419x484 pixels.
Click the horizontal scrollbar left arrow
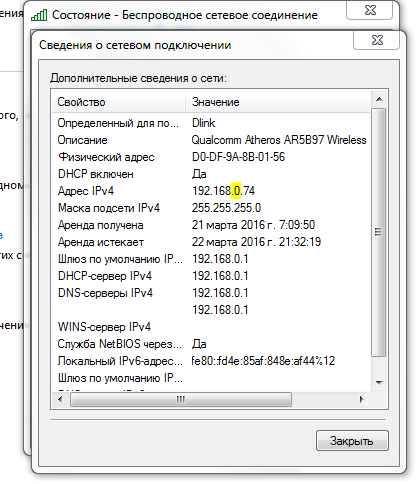pos(60,399)
